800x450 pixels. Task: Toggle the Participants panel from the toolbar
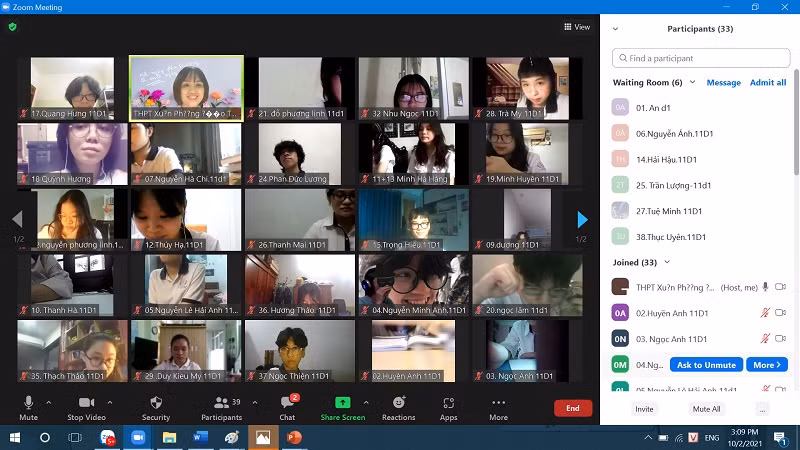tap(220, 402)
